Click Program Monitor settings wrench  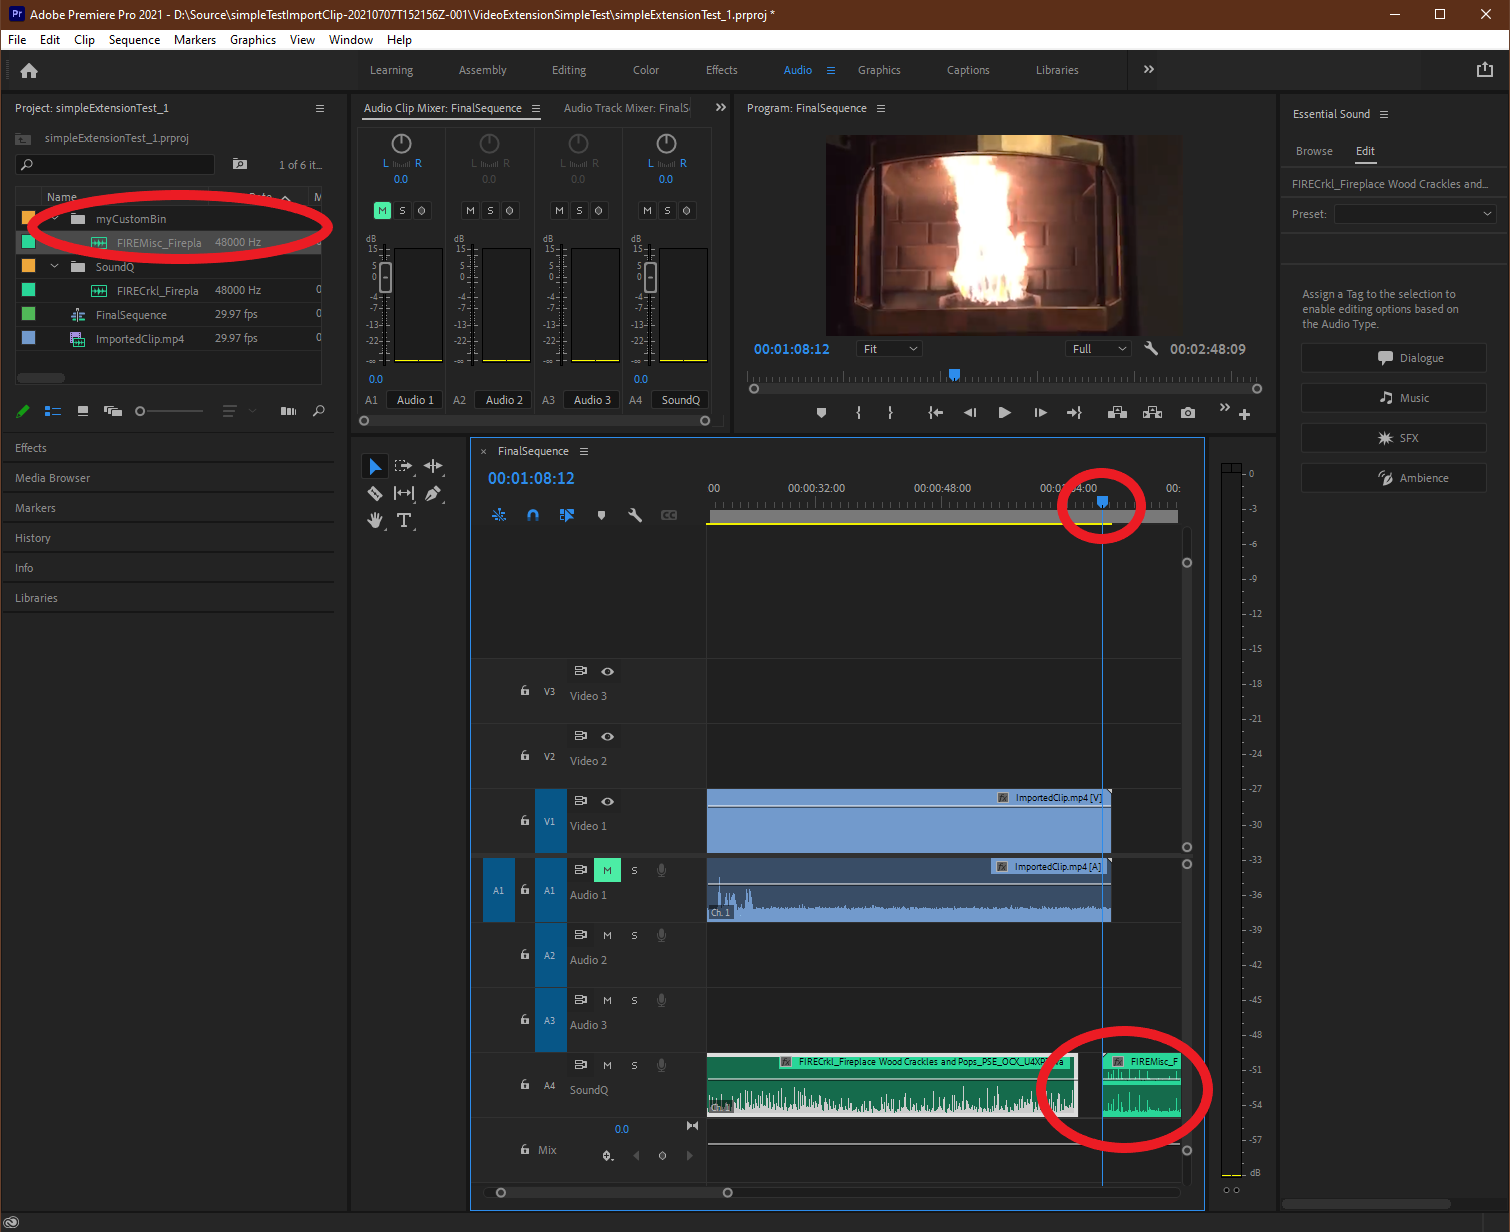[x=1151, y=349]
